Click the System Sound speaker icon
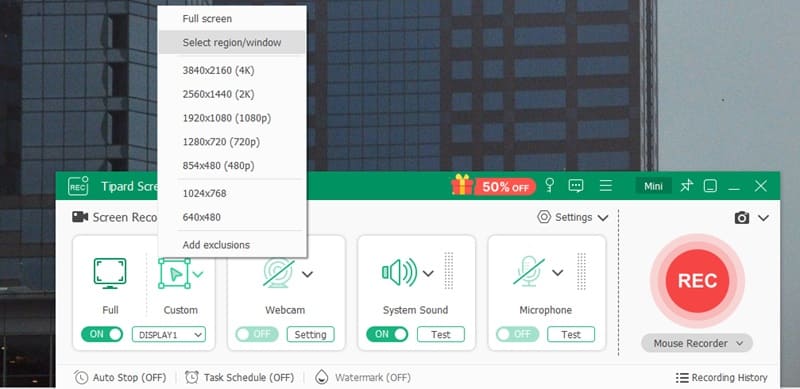The width and height of the screenshot is (800, 389). pos(399,273)
